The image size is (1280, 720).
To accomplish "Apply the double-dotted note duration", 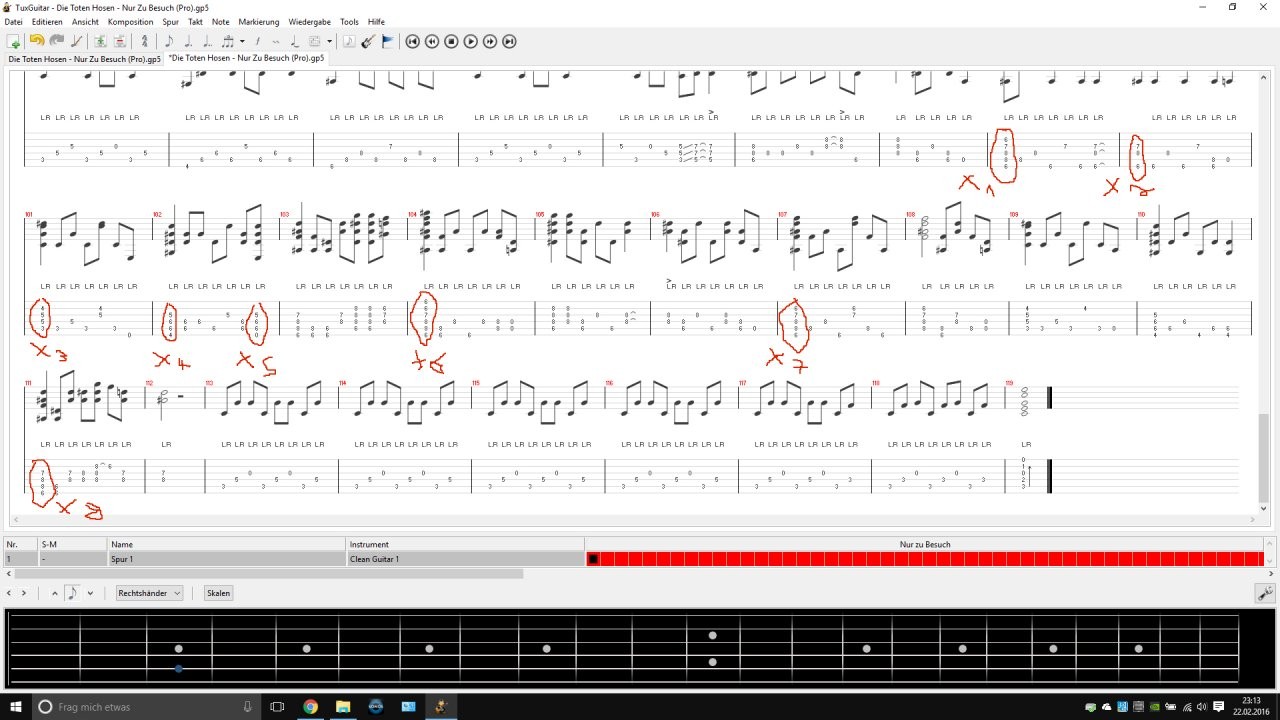I will pyautogui.click(x=207, y=41).
